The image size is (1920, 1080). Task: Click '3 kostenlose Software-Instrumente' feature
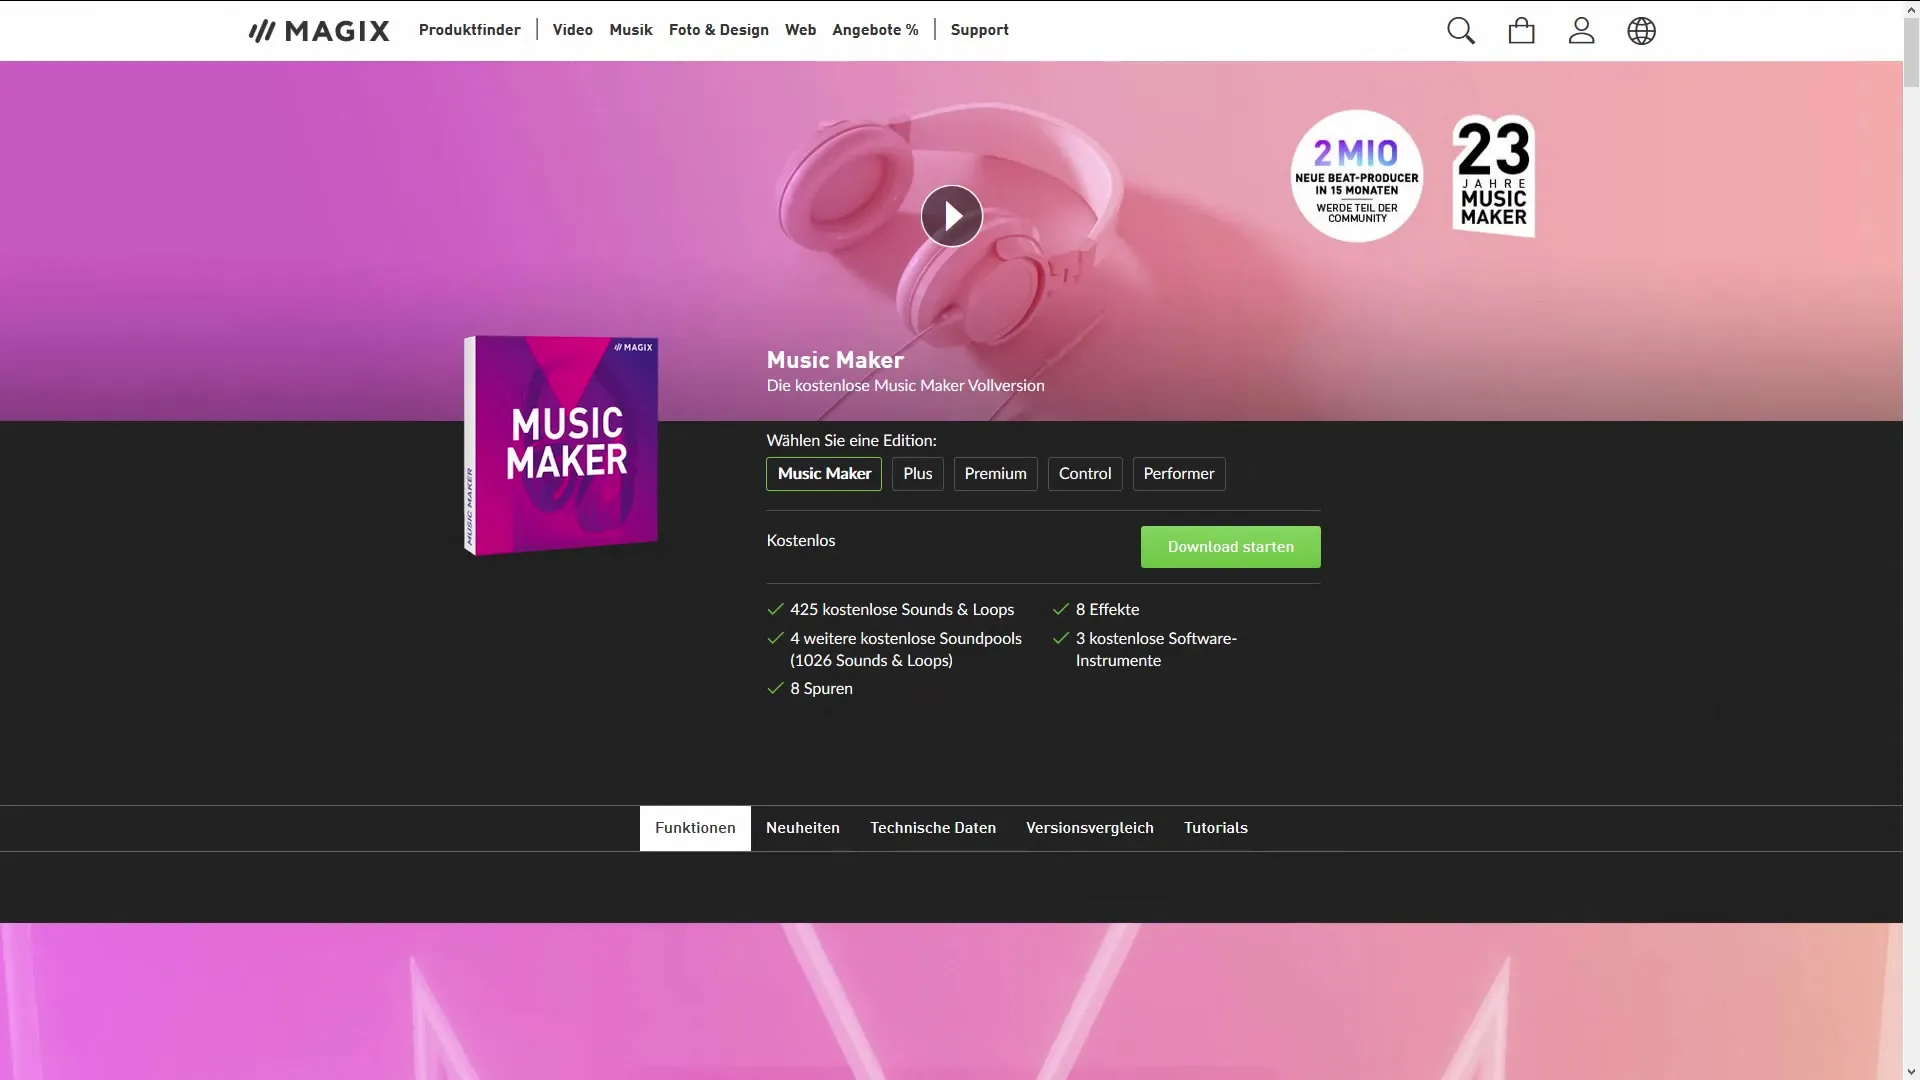[x=1156, y=650]
